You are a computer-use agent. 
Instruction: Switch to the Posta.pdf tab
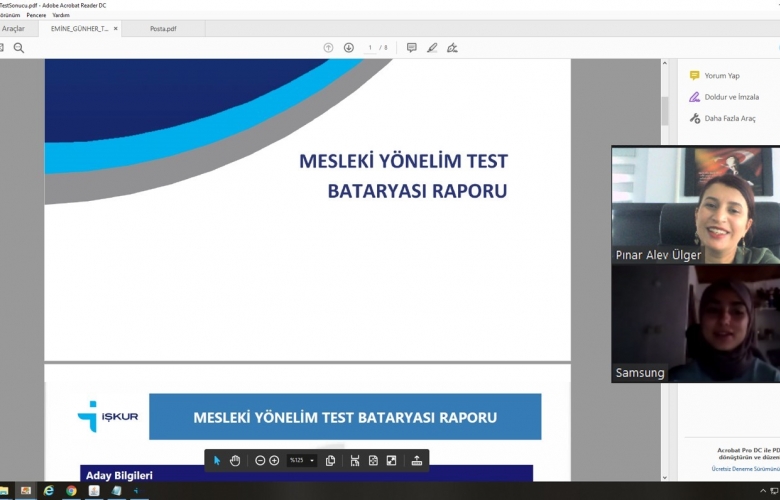click(163, 29)
